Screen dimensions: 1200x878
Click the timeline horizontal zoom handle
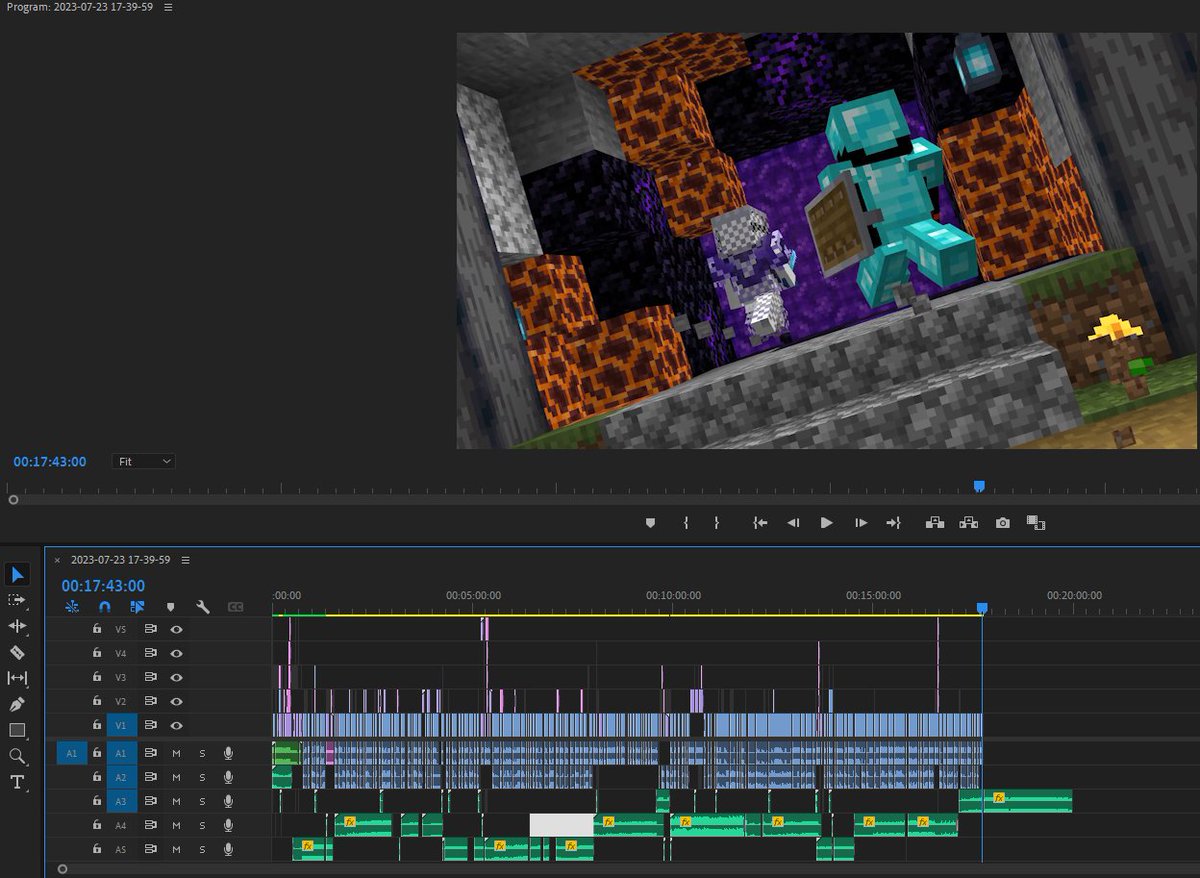pos(62,869)
